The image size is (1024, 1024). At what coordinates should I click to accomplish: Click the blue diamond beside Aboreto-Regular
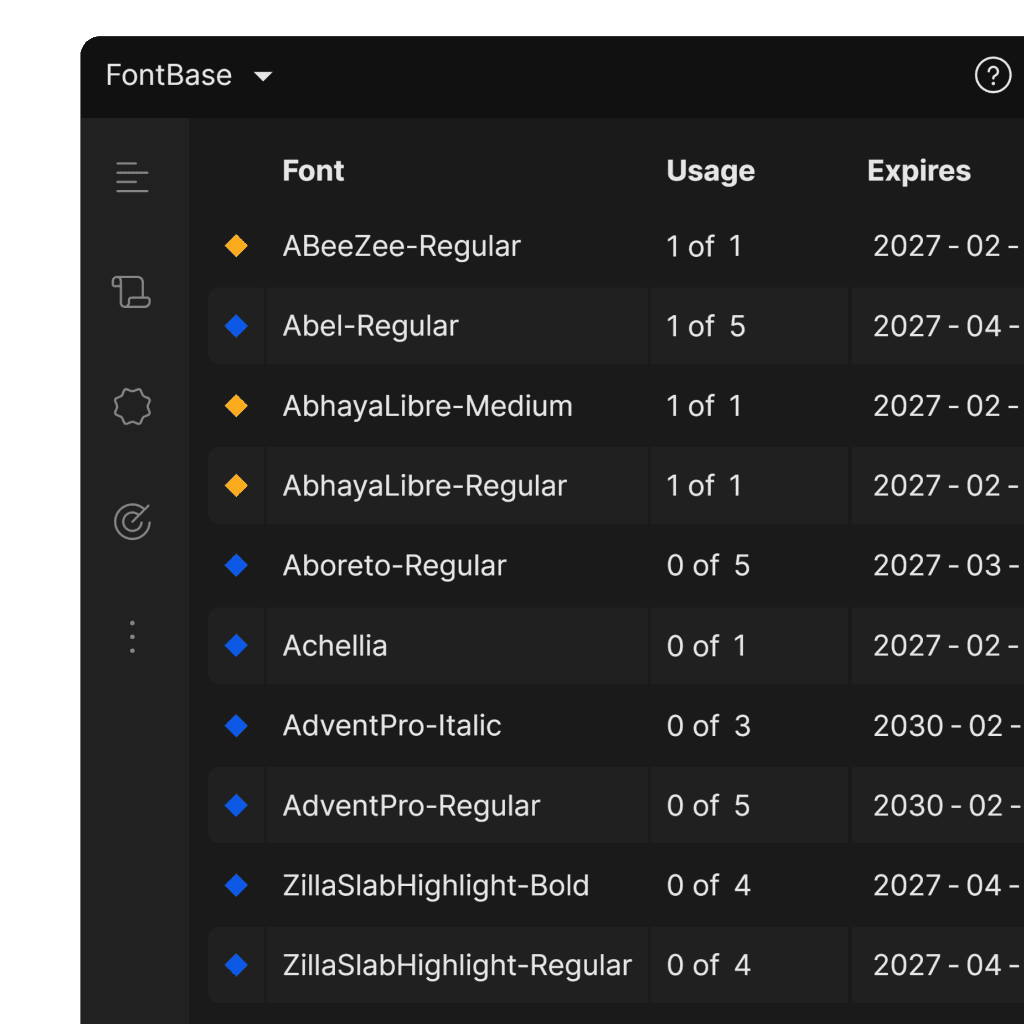pyautogui.click(x=236, y=566)
